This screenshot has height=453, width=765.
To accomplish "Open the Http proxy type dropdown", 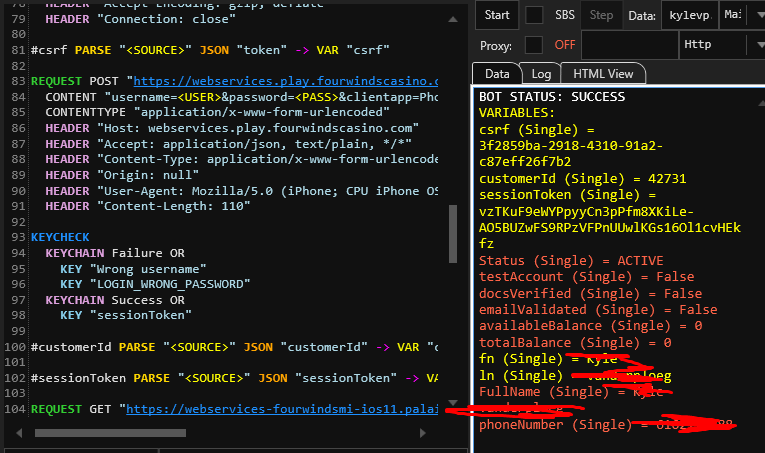I will (722, 45).
